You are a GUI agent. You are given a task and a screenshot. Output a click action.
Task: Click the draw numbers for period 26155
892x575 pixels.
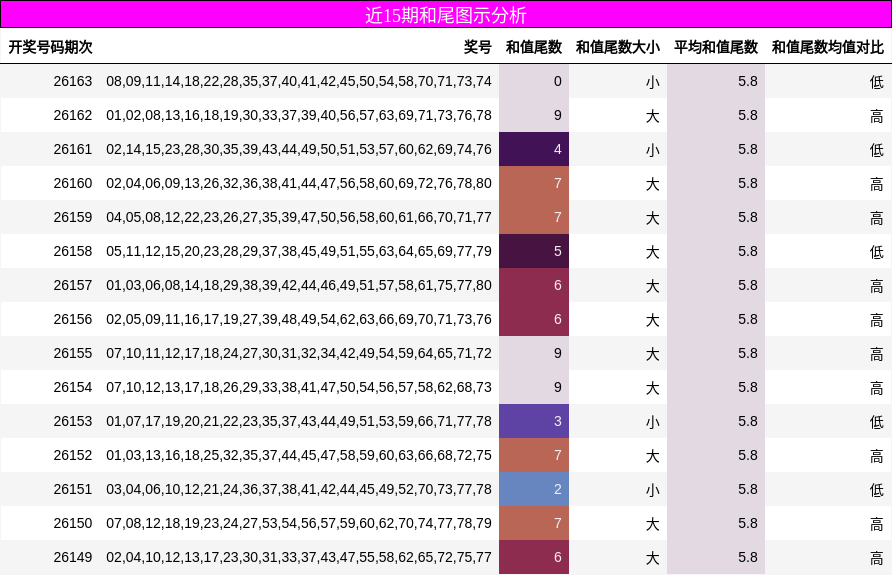299,353
